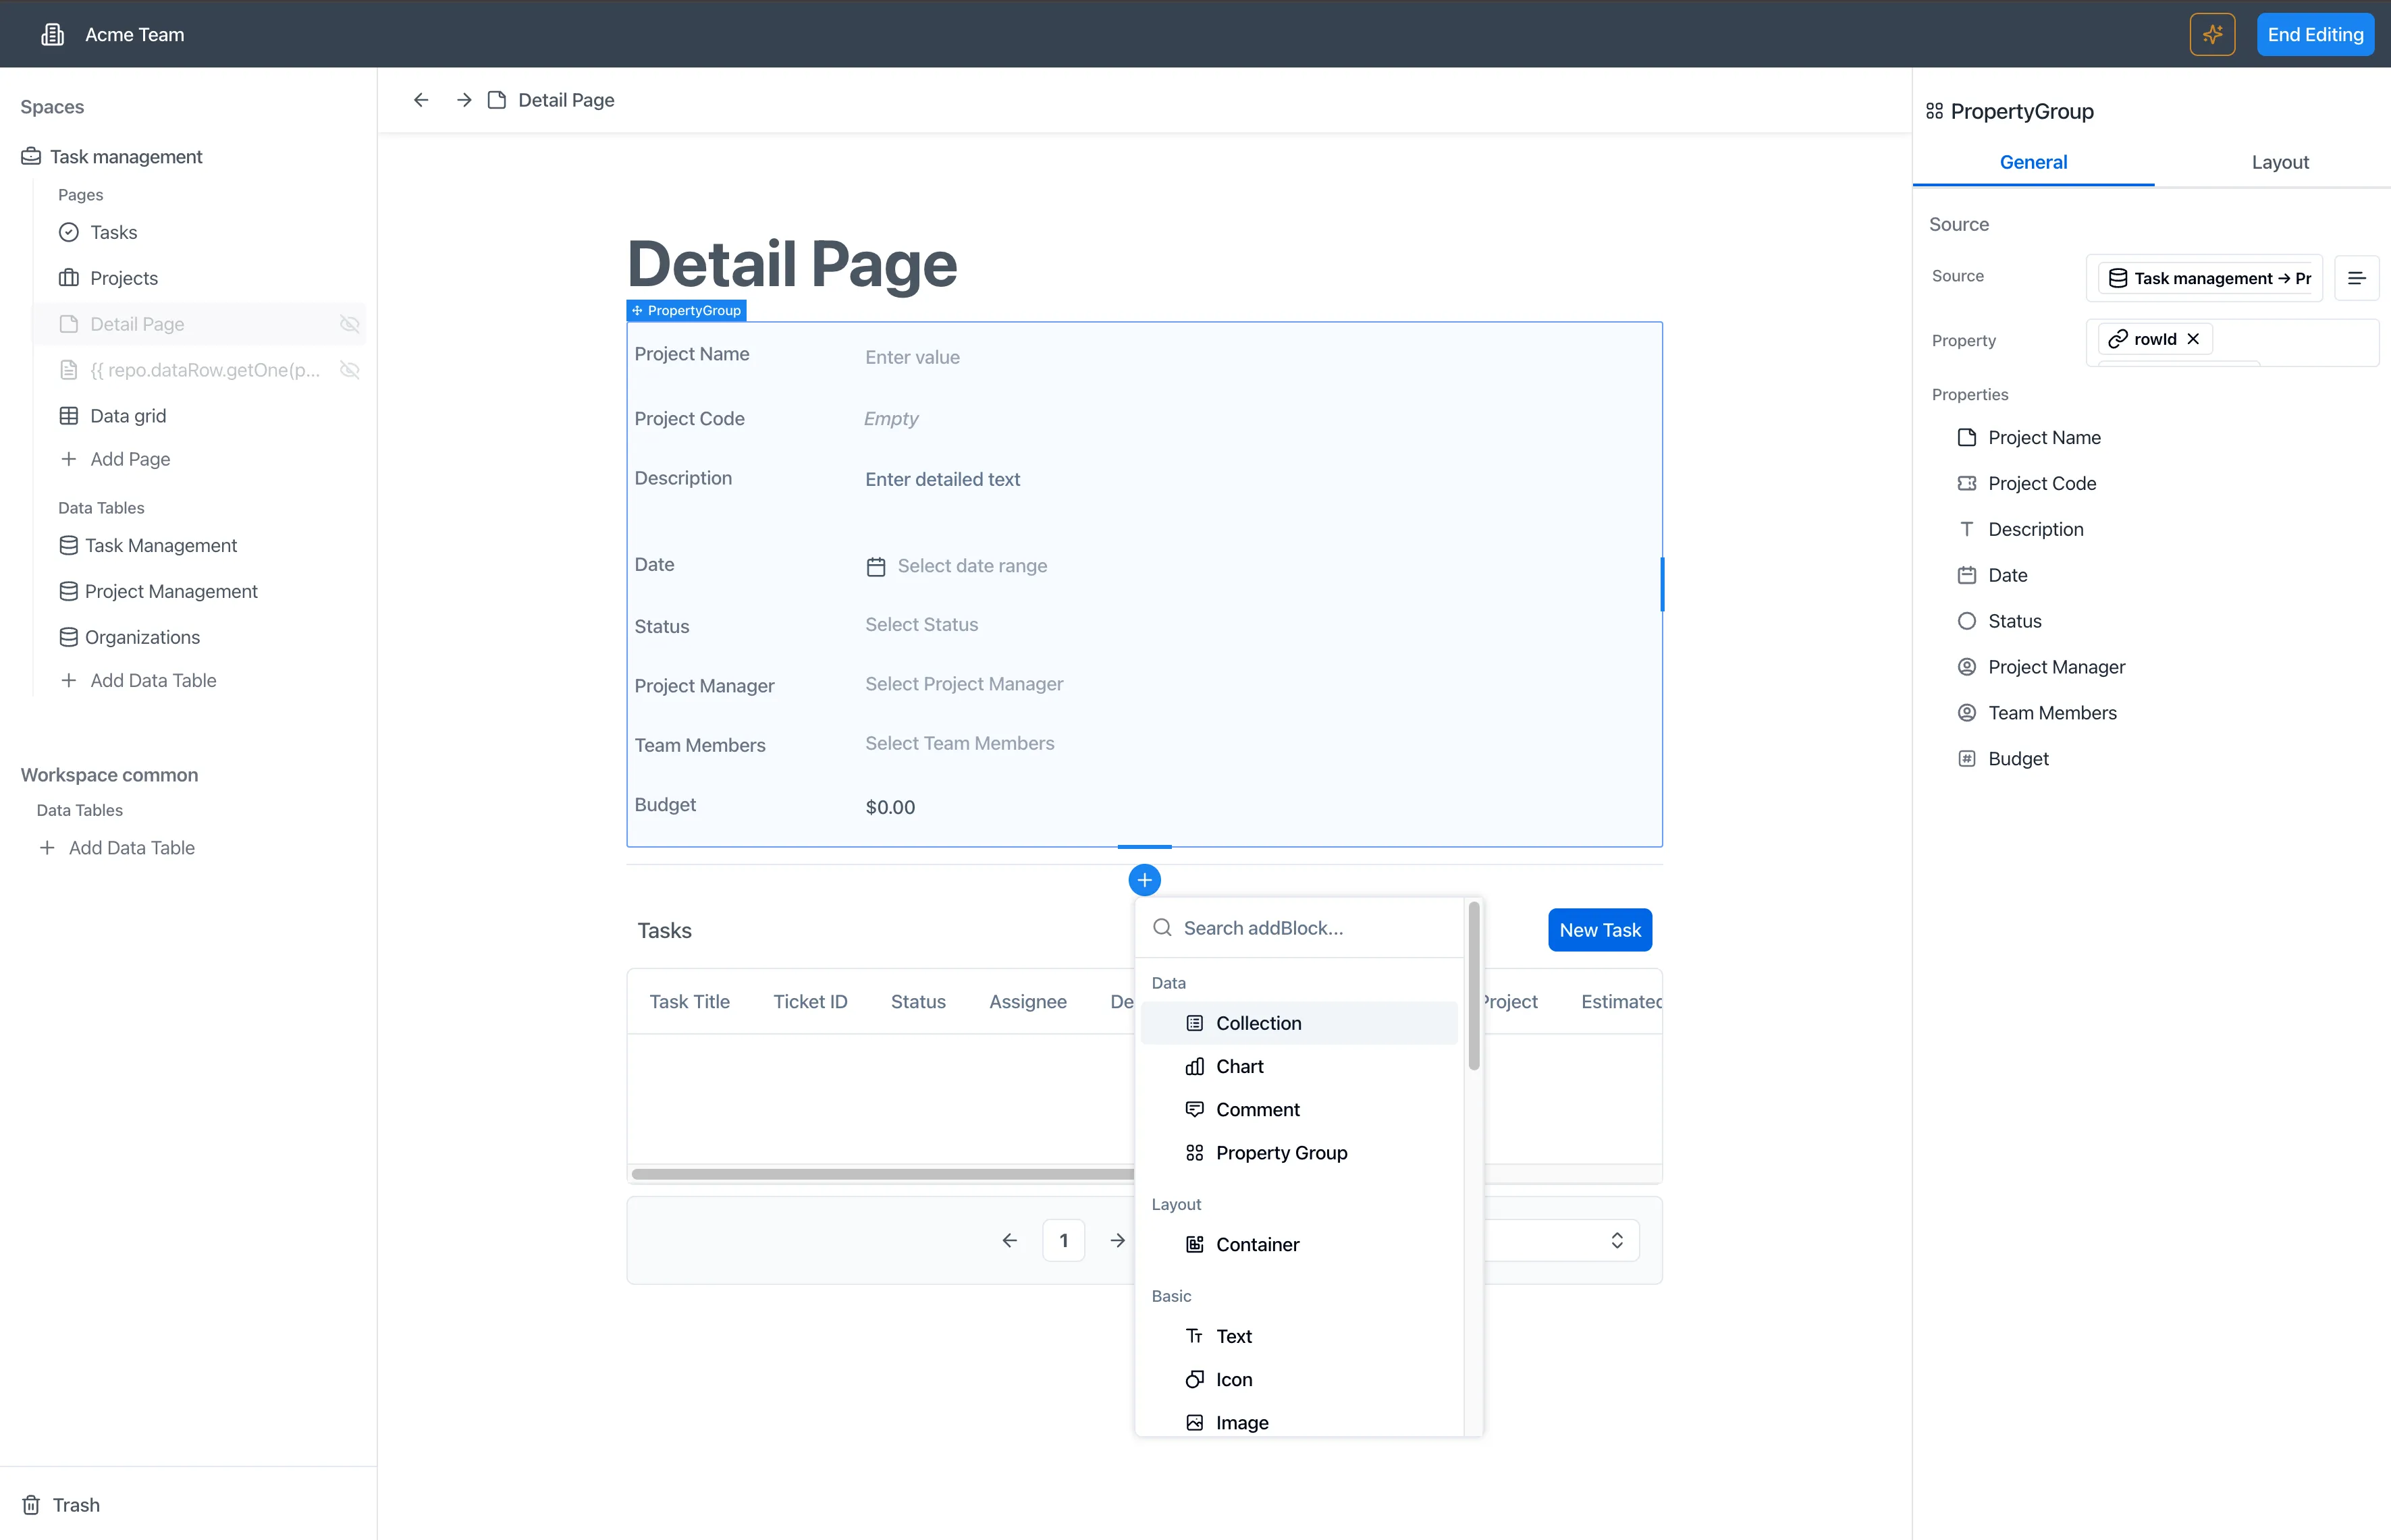Open the Tasks page in the sidebar

[114, 231]
